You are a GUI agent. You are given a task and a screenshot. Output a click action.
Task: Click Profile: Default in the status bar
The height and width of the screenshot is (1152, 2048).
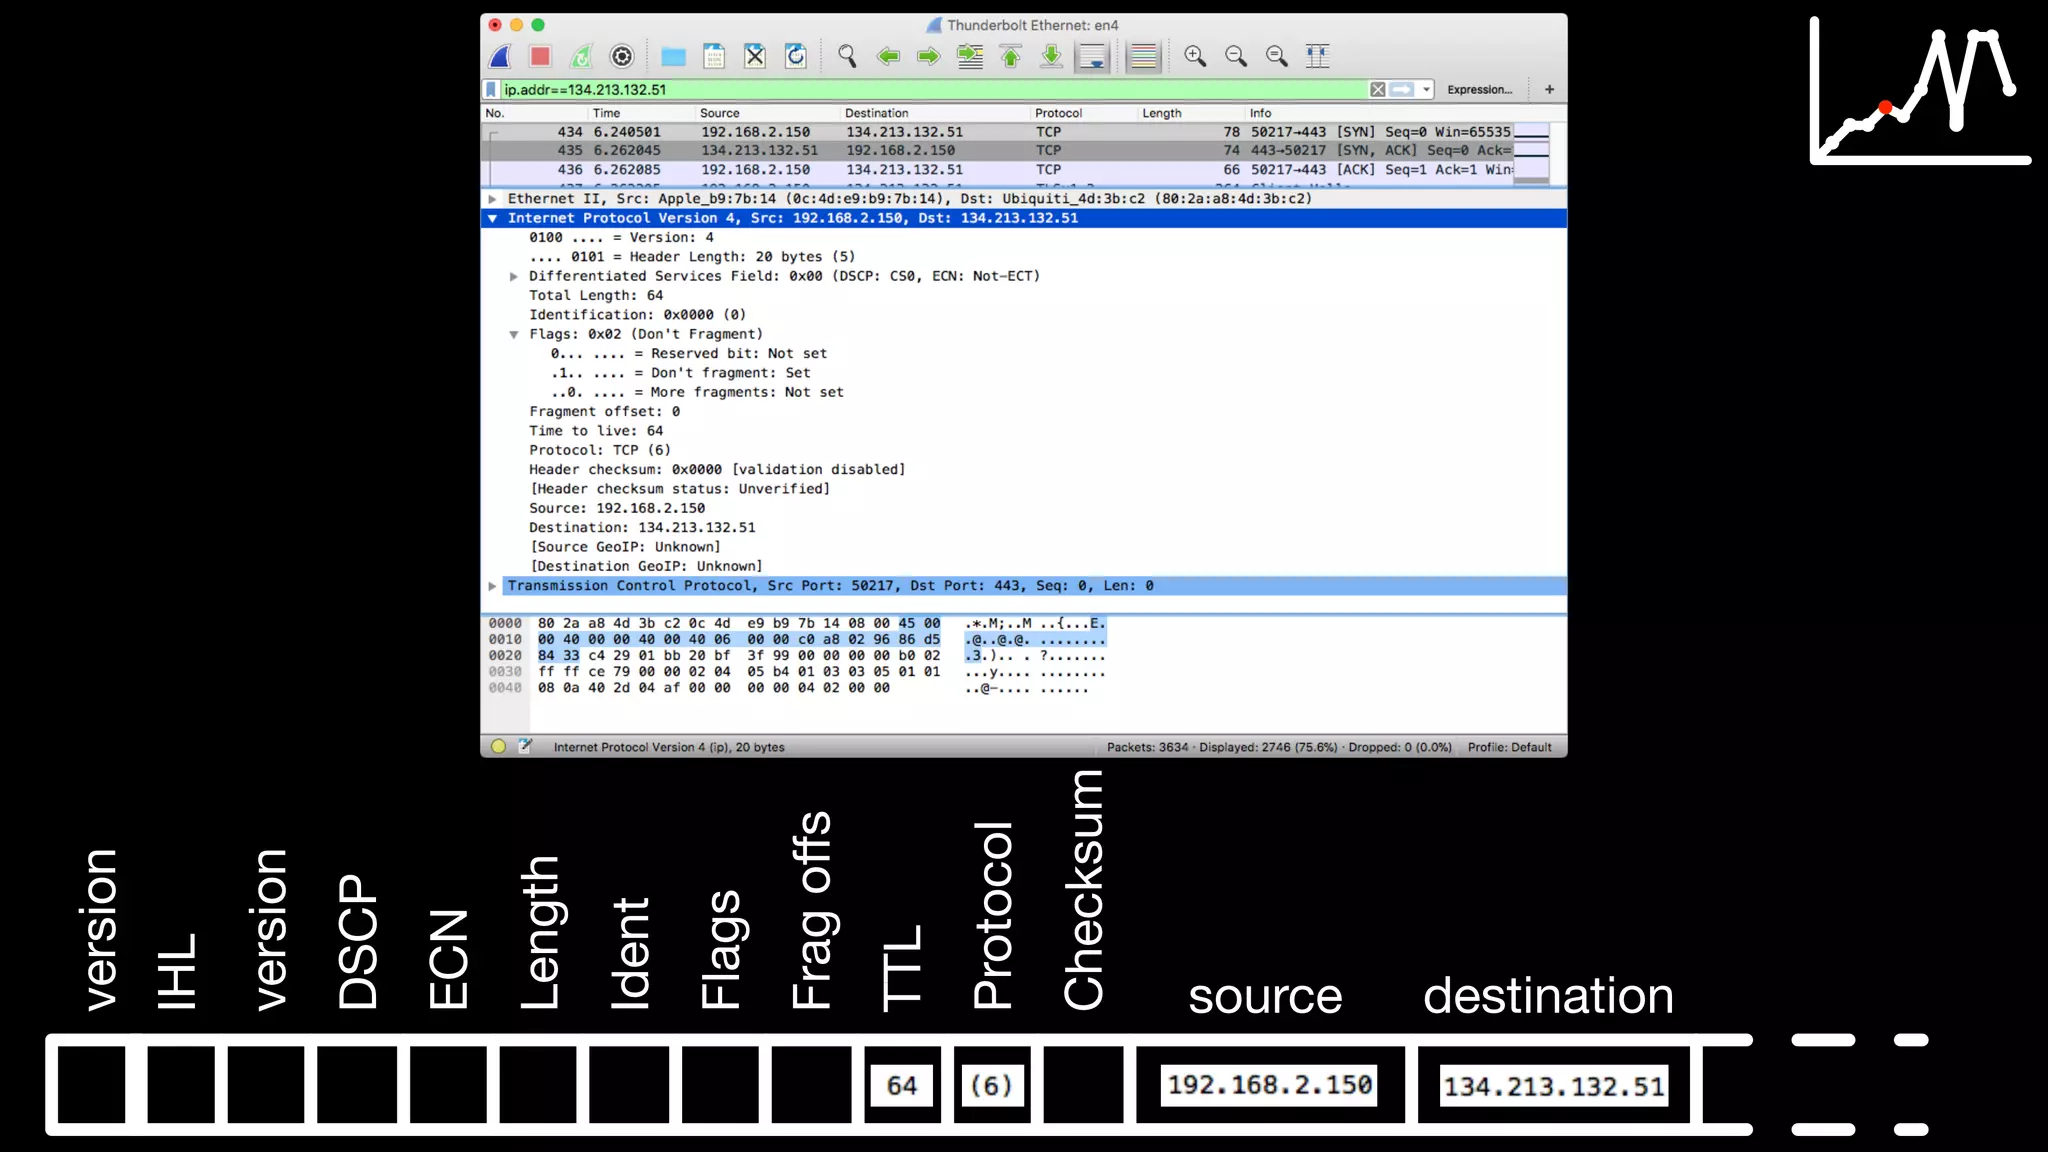[x=1509, y=747]
